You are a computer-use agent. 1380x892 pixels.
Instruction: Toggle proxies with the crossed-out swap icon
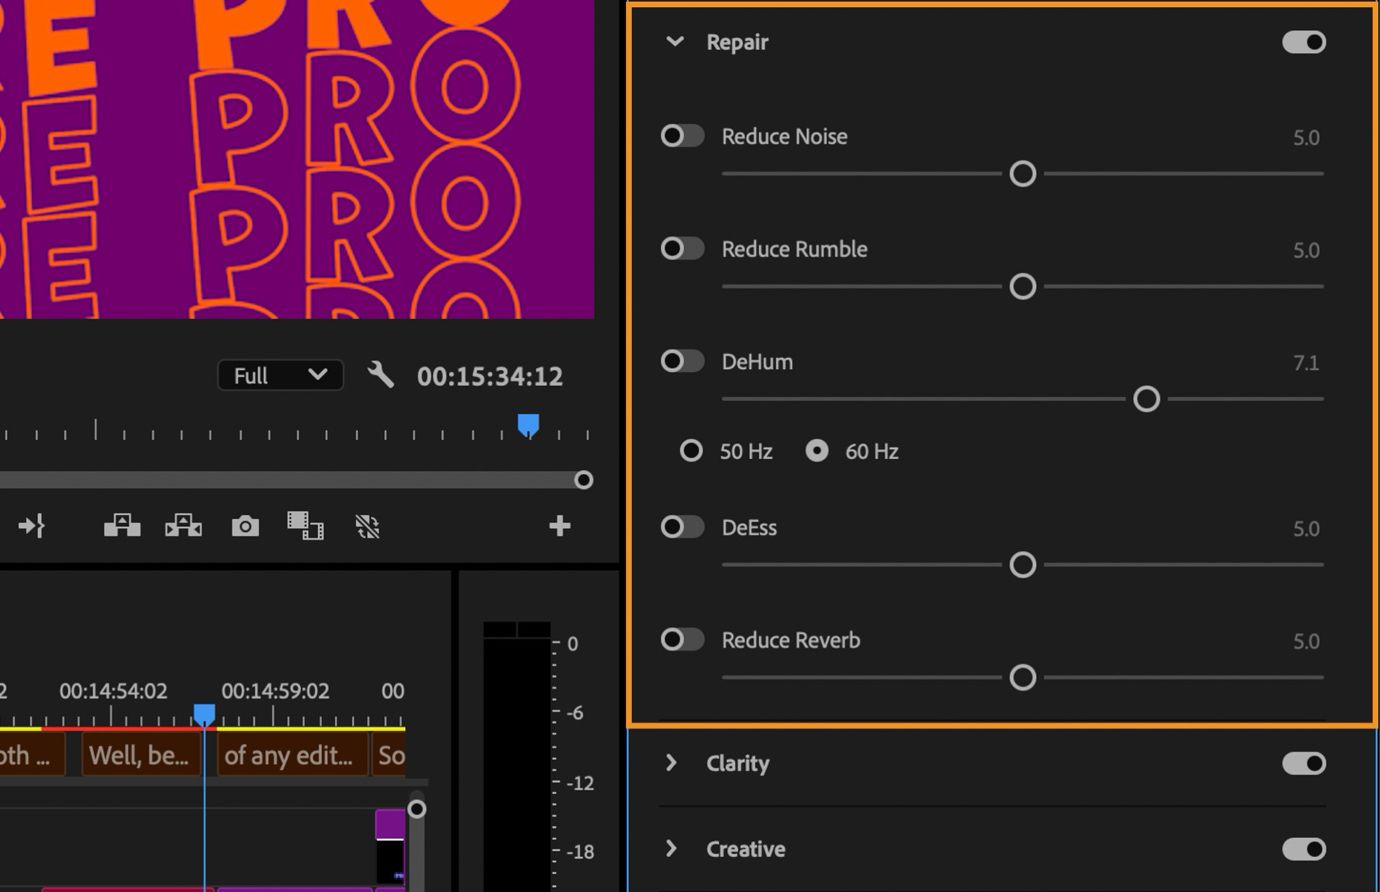[x=367, y=527]
